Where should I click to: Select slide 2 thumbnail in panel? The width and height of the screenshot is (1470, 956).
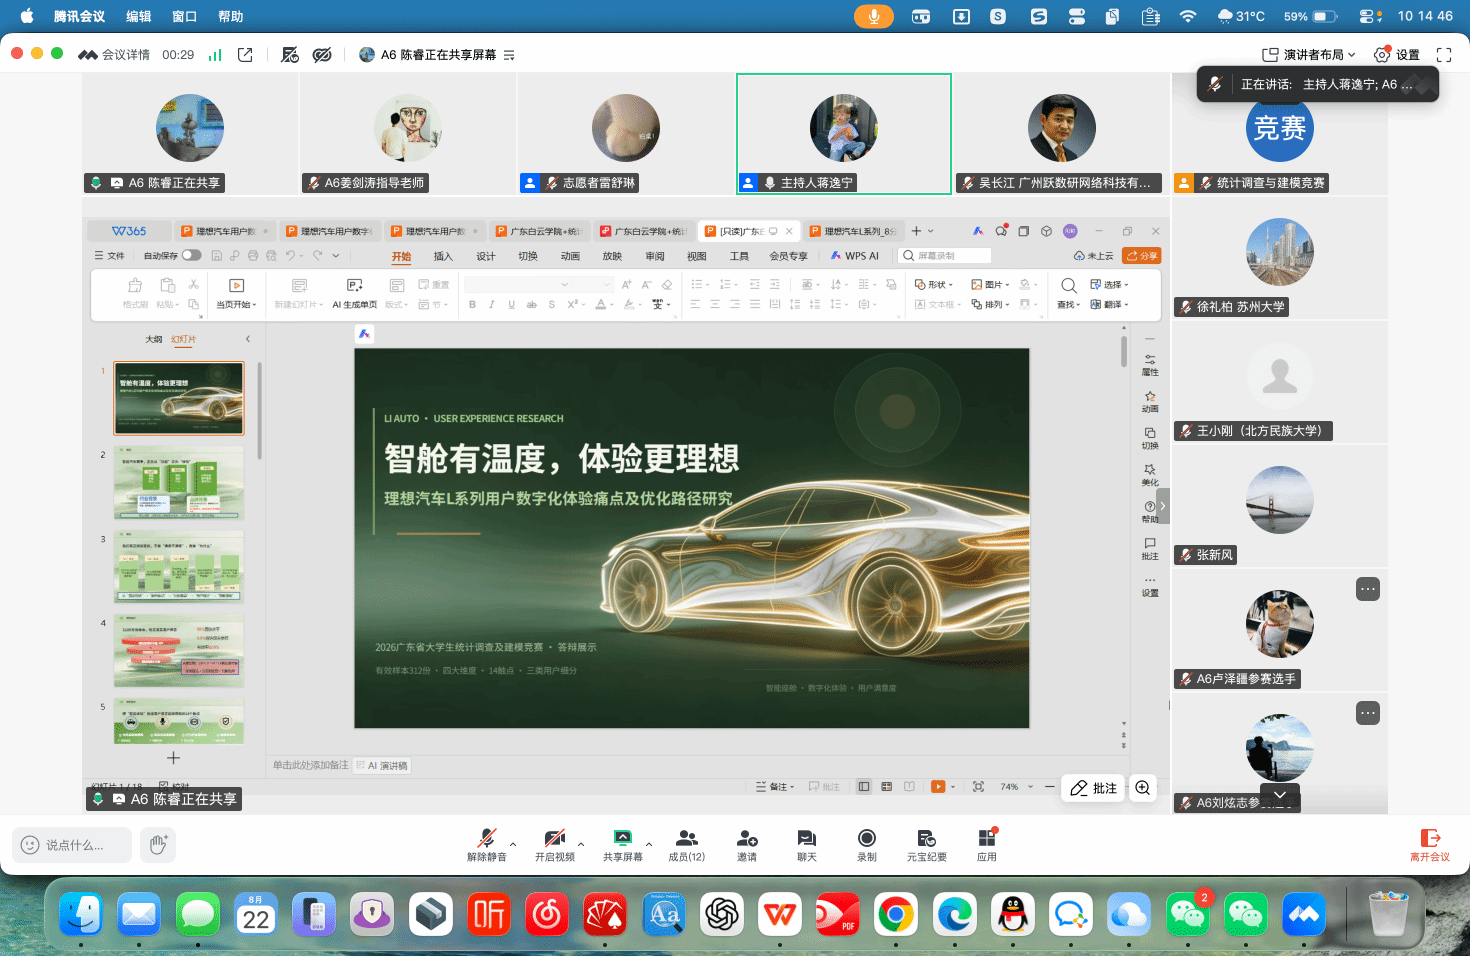tap(179, 483)
